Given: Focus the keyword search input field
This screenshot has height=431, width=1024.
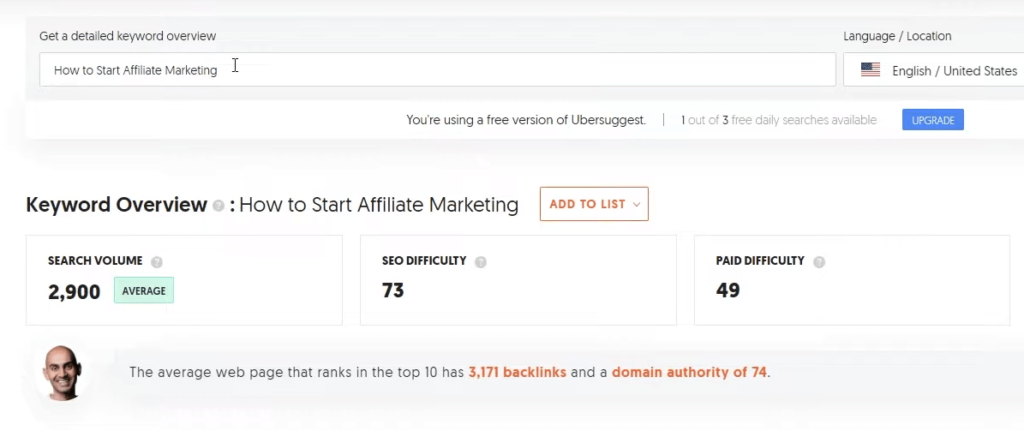Looking at the screenshot, I should pyautogui.click(x=437, y=70).
